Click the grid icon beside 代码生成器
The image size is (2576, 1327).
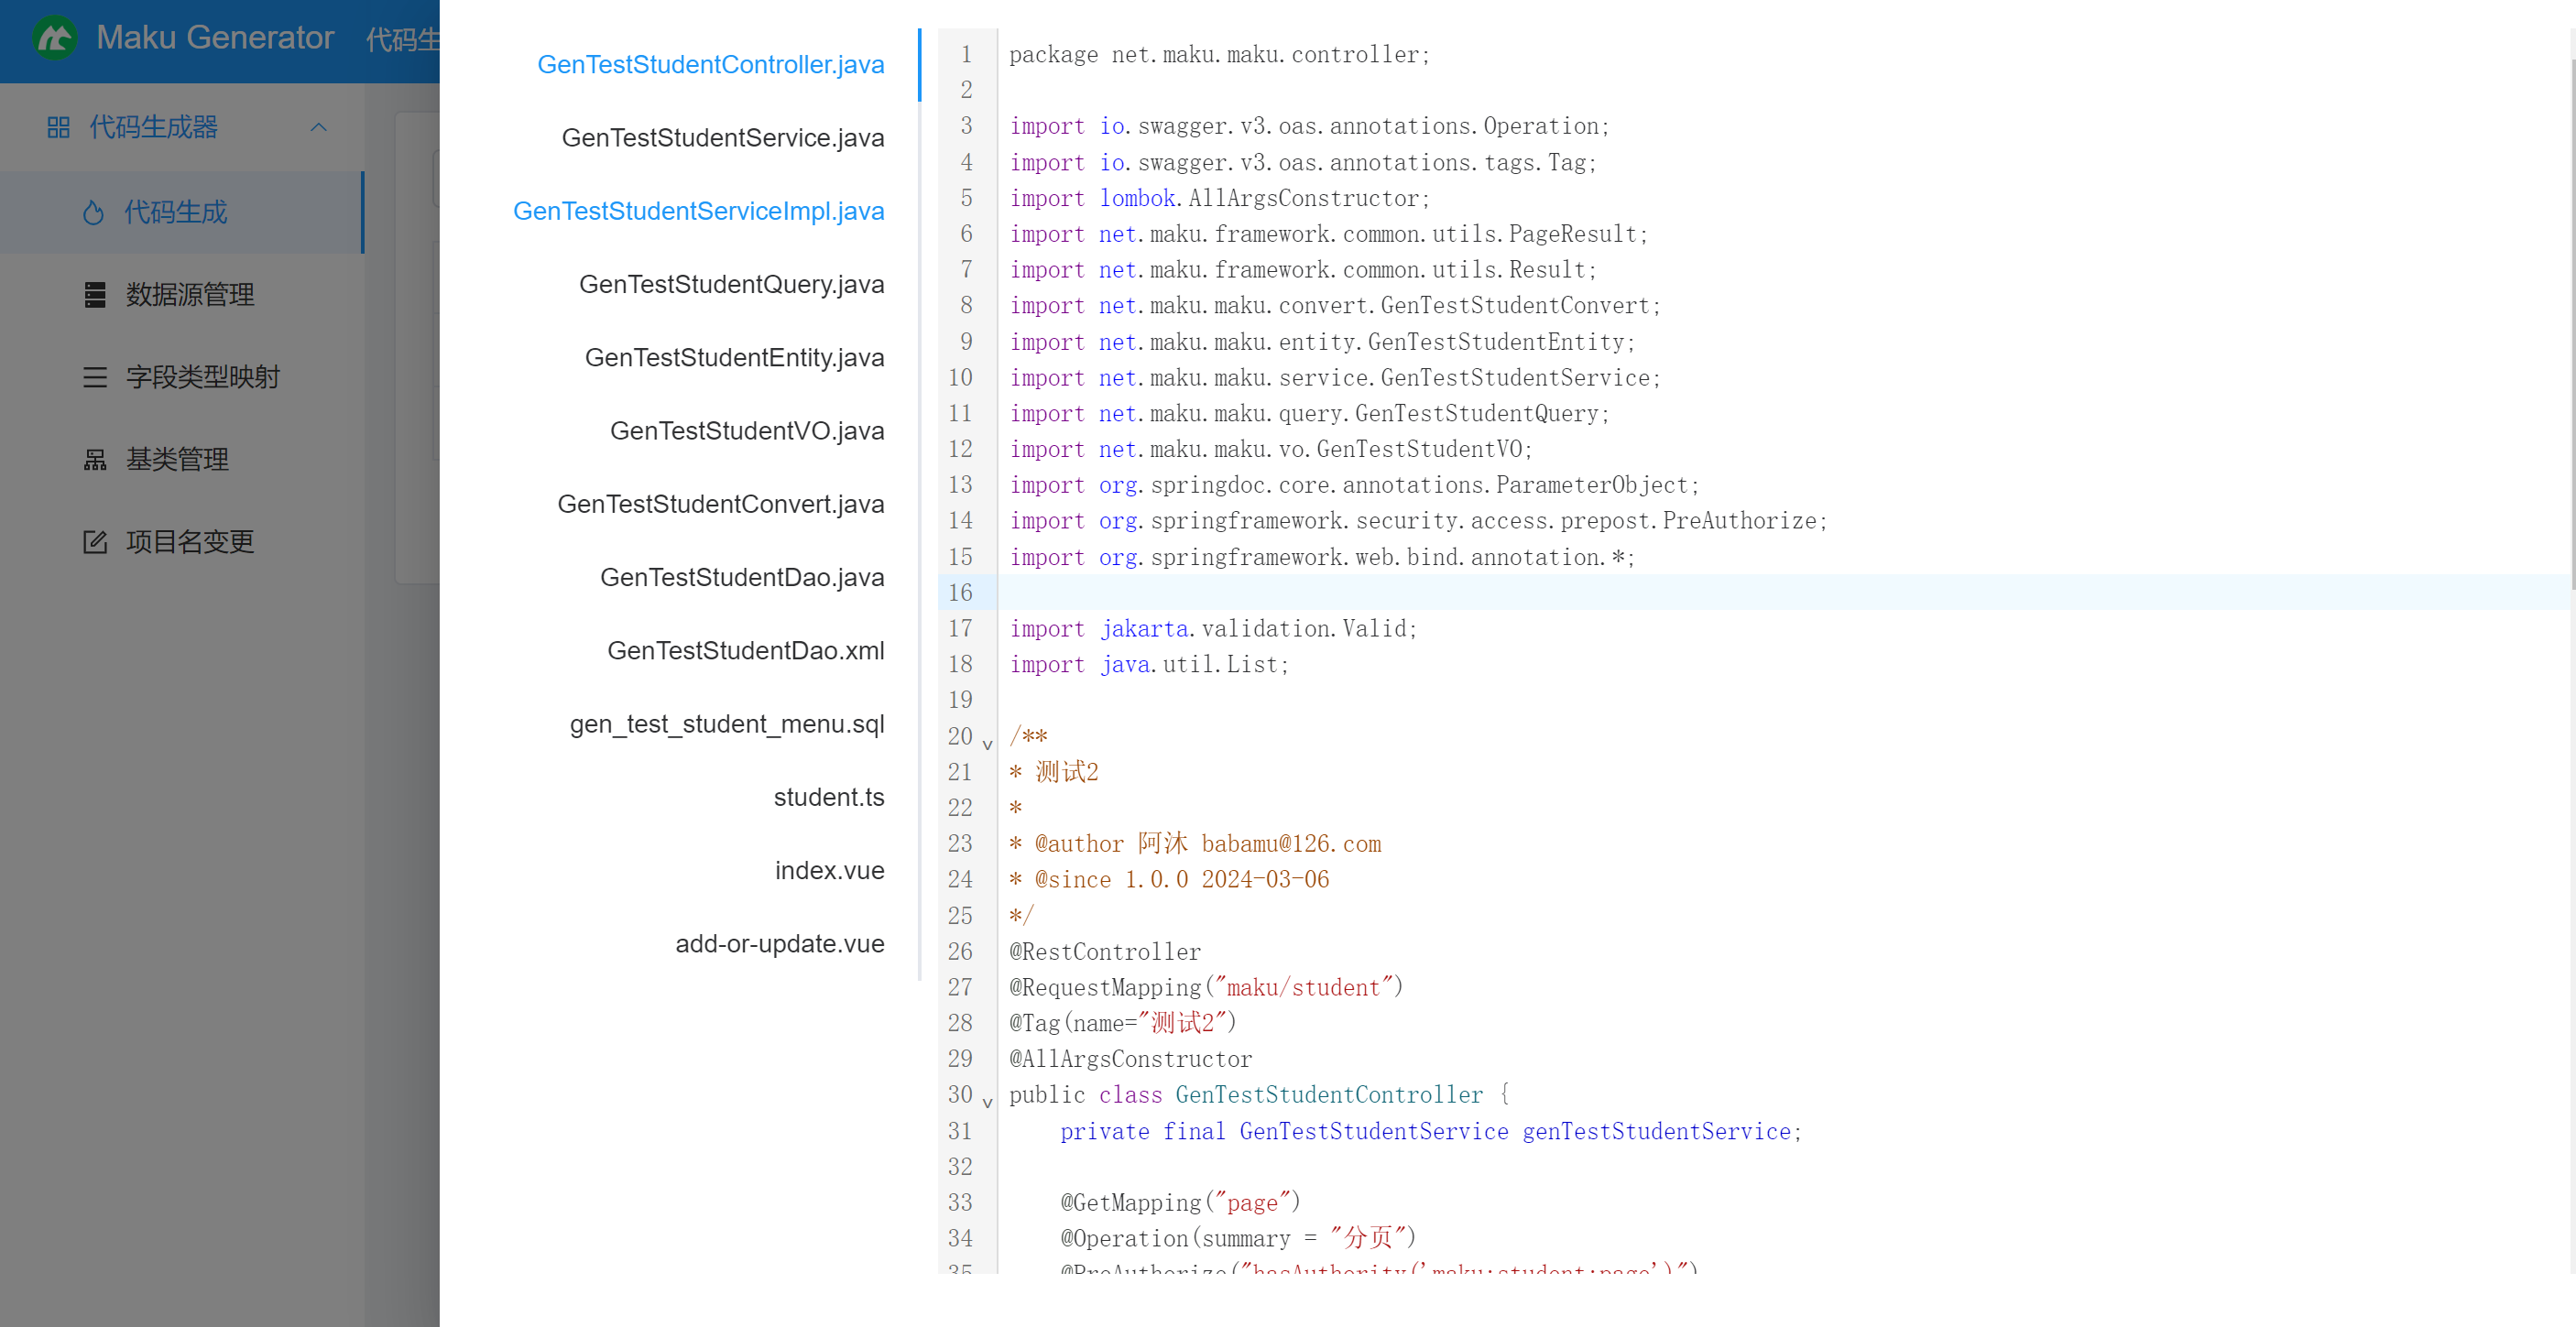pyautogui.click(x=58, y=127)
